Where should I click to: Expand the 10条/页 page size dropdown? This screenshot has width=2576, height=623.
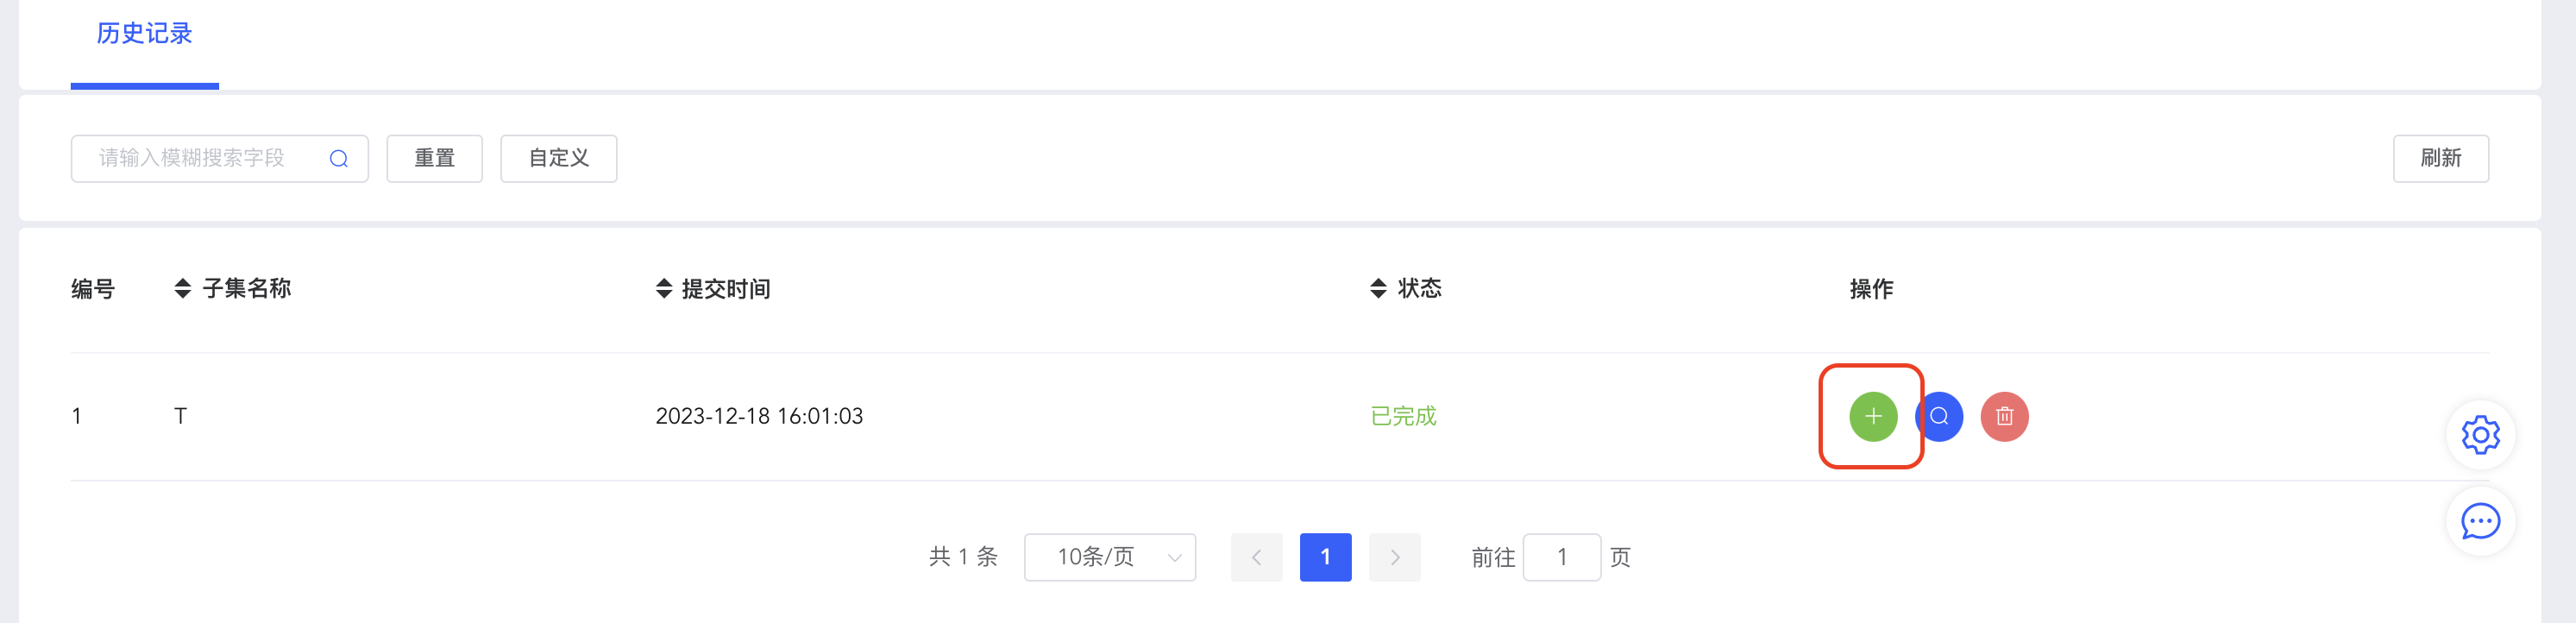(1110, 557)
